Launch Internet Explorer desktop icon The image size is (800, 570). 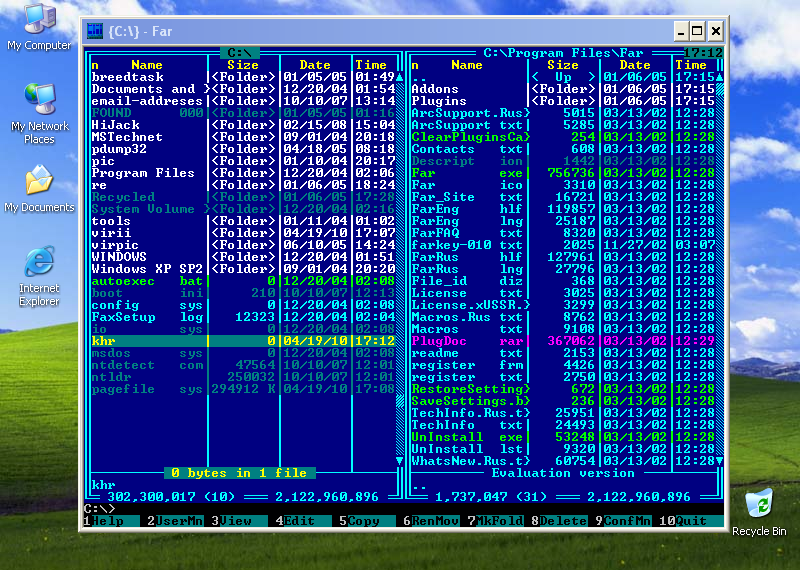tap(39, 276)
